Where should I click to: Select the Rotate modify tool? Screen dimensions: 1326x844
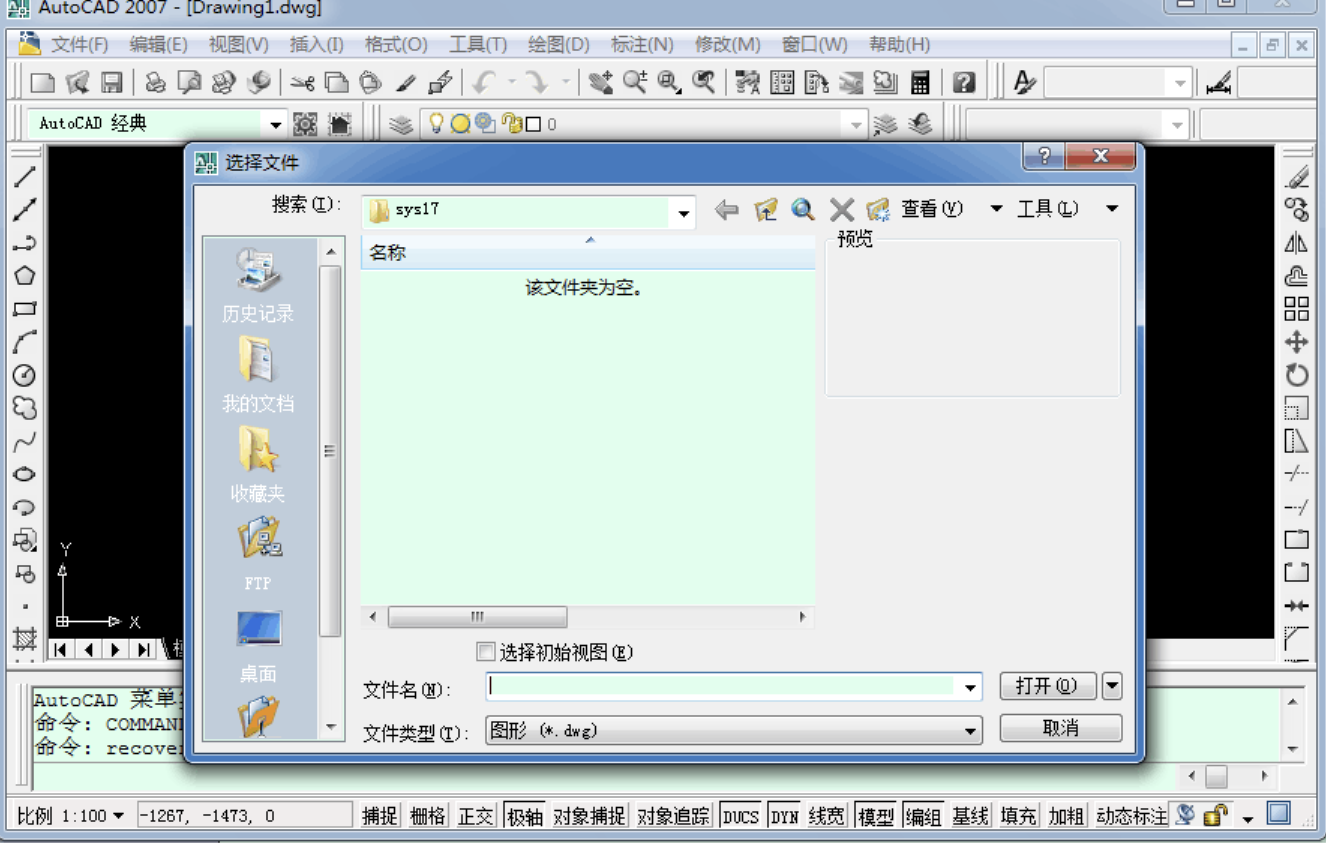click(1296, 375)
